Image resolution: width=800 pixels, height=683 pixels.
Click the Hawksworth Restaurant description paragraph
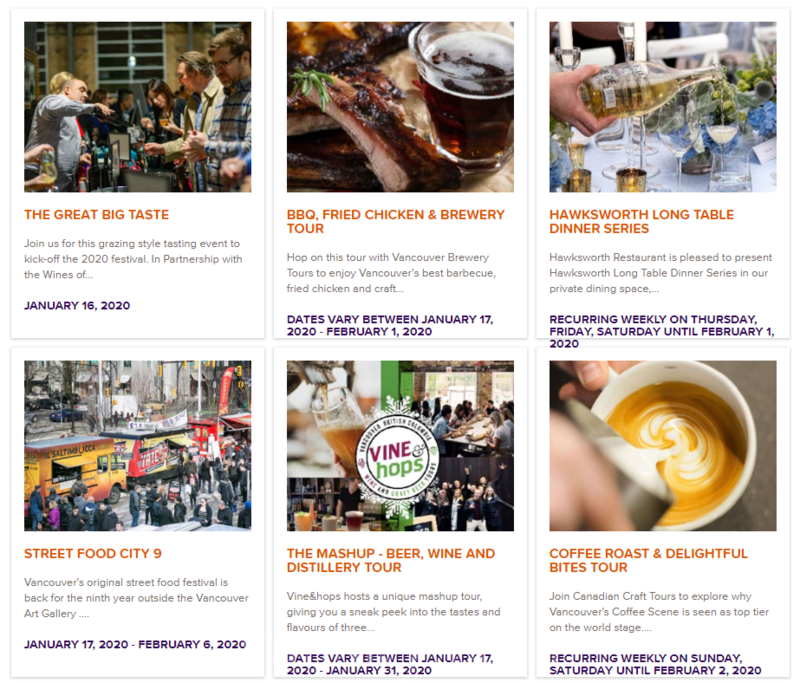[x=661, y=273]
